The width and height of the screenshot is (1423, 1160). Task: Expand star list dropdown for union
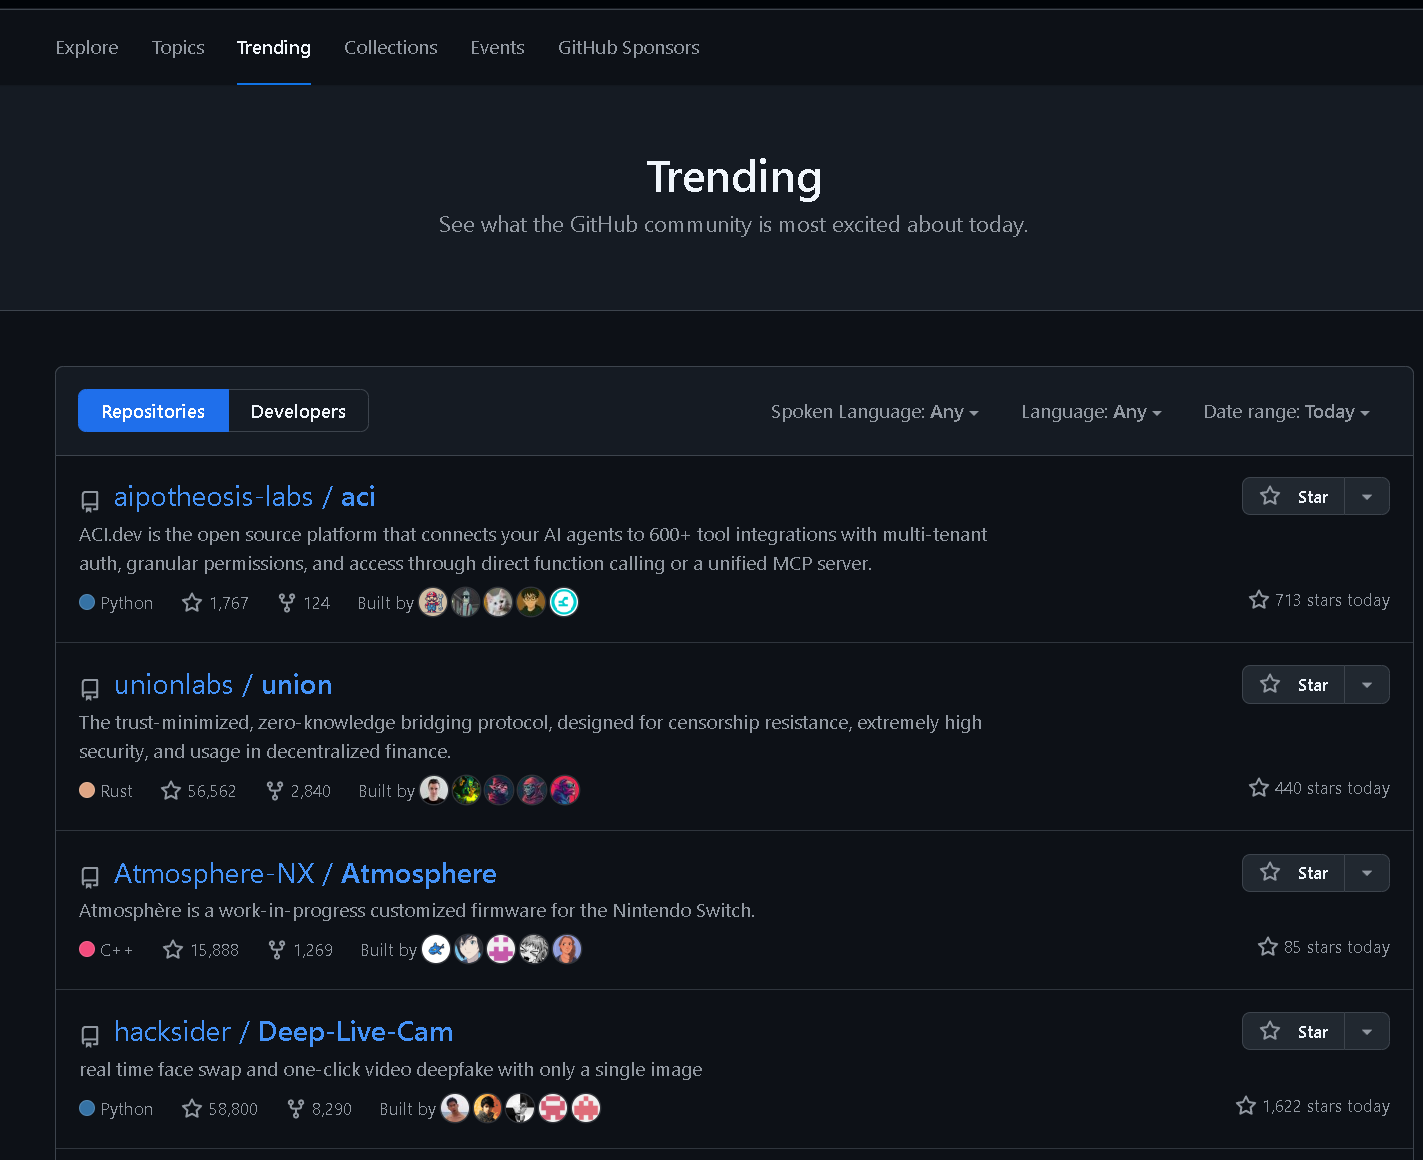[1367, 684]
